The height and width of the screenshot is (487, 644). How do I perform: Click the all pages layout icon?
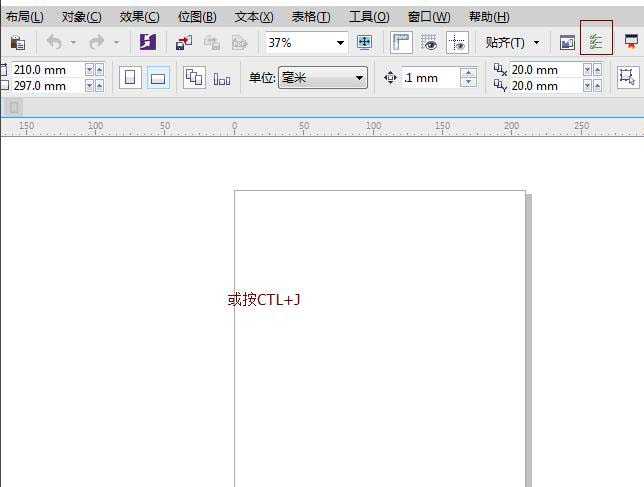click(194, 78)
